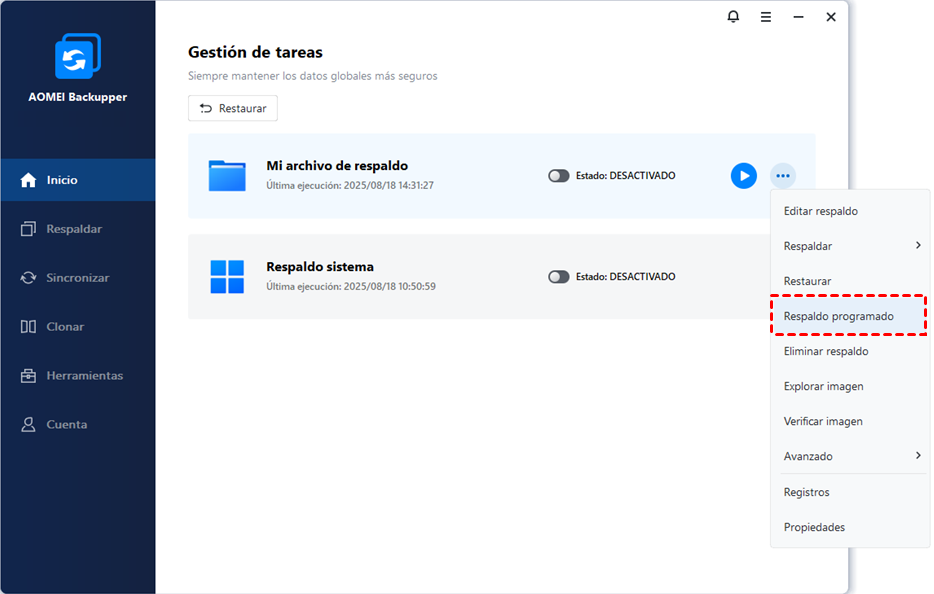The height and width of the screenshot is (594, 934).
Task: Expand the Avanzado submenu
Action: click(x=850, y=456)
